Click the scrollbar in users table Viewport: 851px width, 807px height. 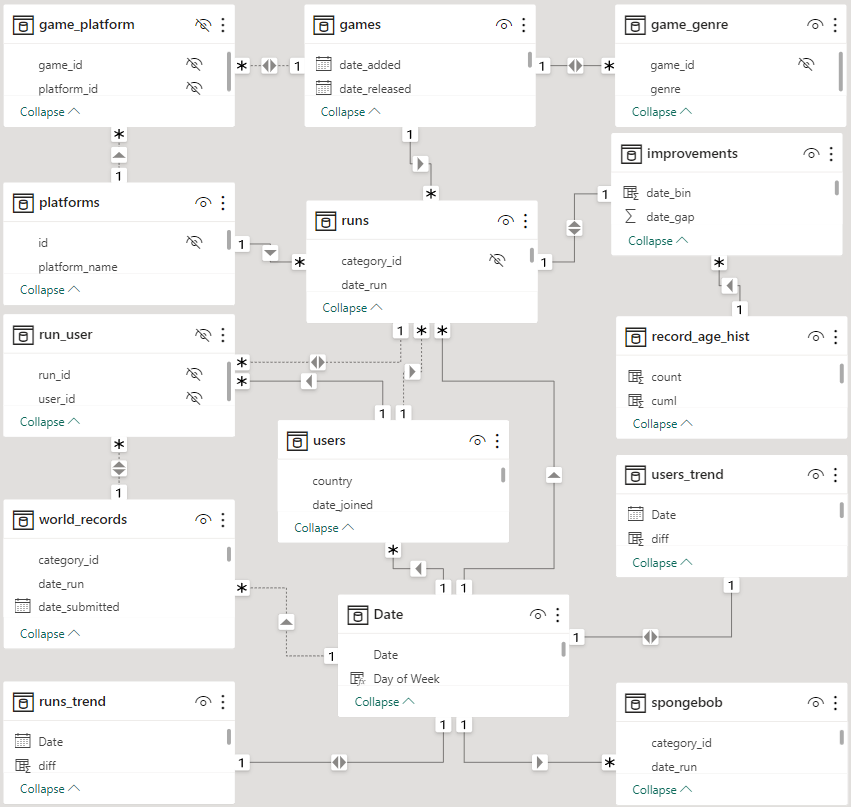point(503,474)
